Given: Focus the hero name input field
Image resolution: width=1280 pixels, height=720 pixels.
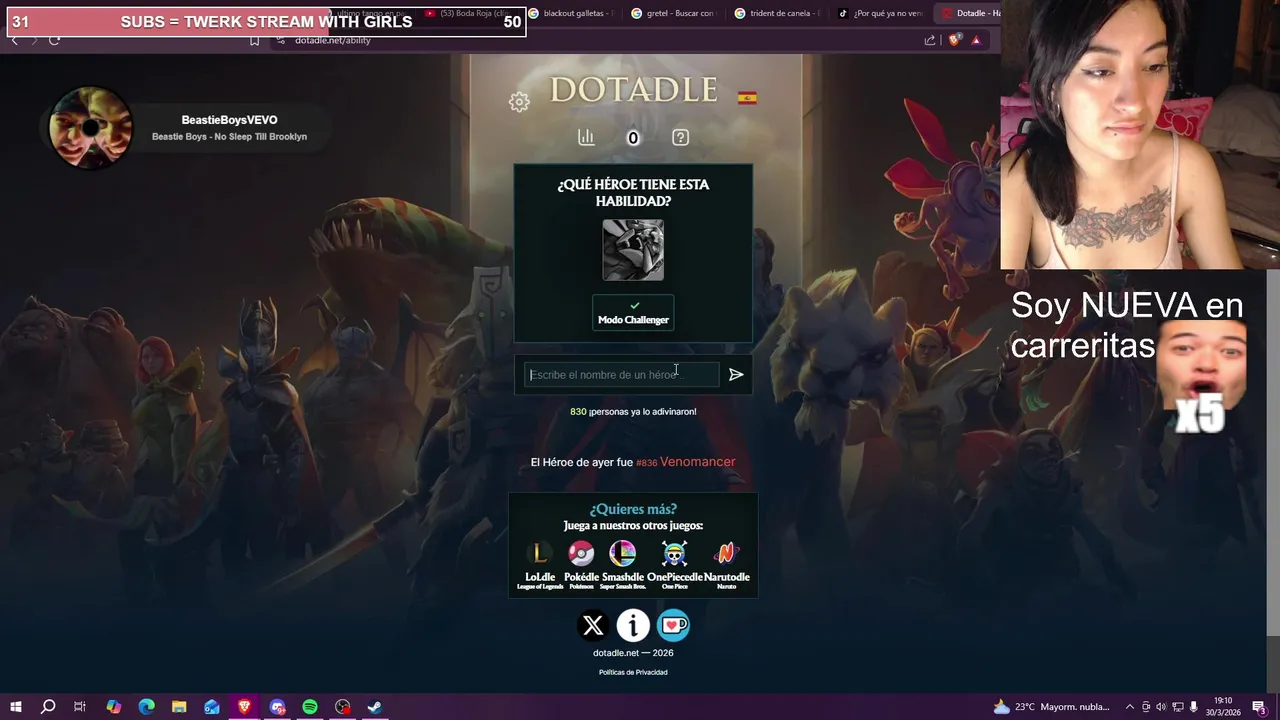Looking at the screenshot, I should click(622, 374).
